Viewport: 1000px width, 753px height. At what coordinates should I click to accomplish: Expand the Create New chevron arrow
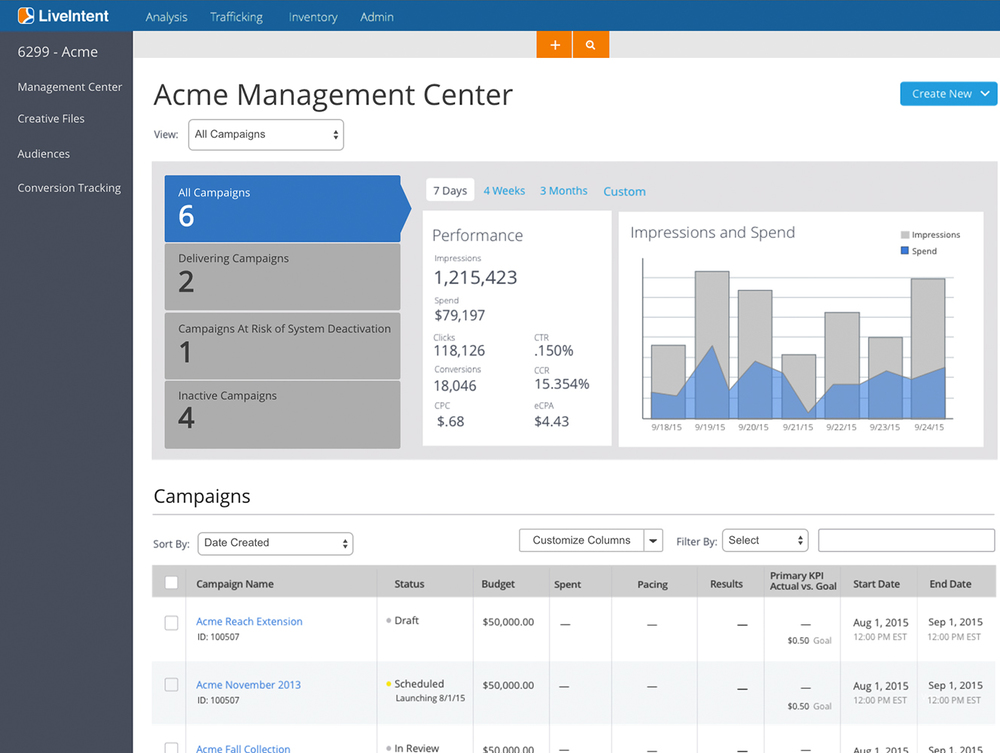[985, 94]
